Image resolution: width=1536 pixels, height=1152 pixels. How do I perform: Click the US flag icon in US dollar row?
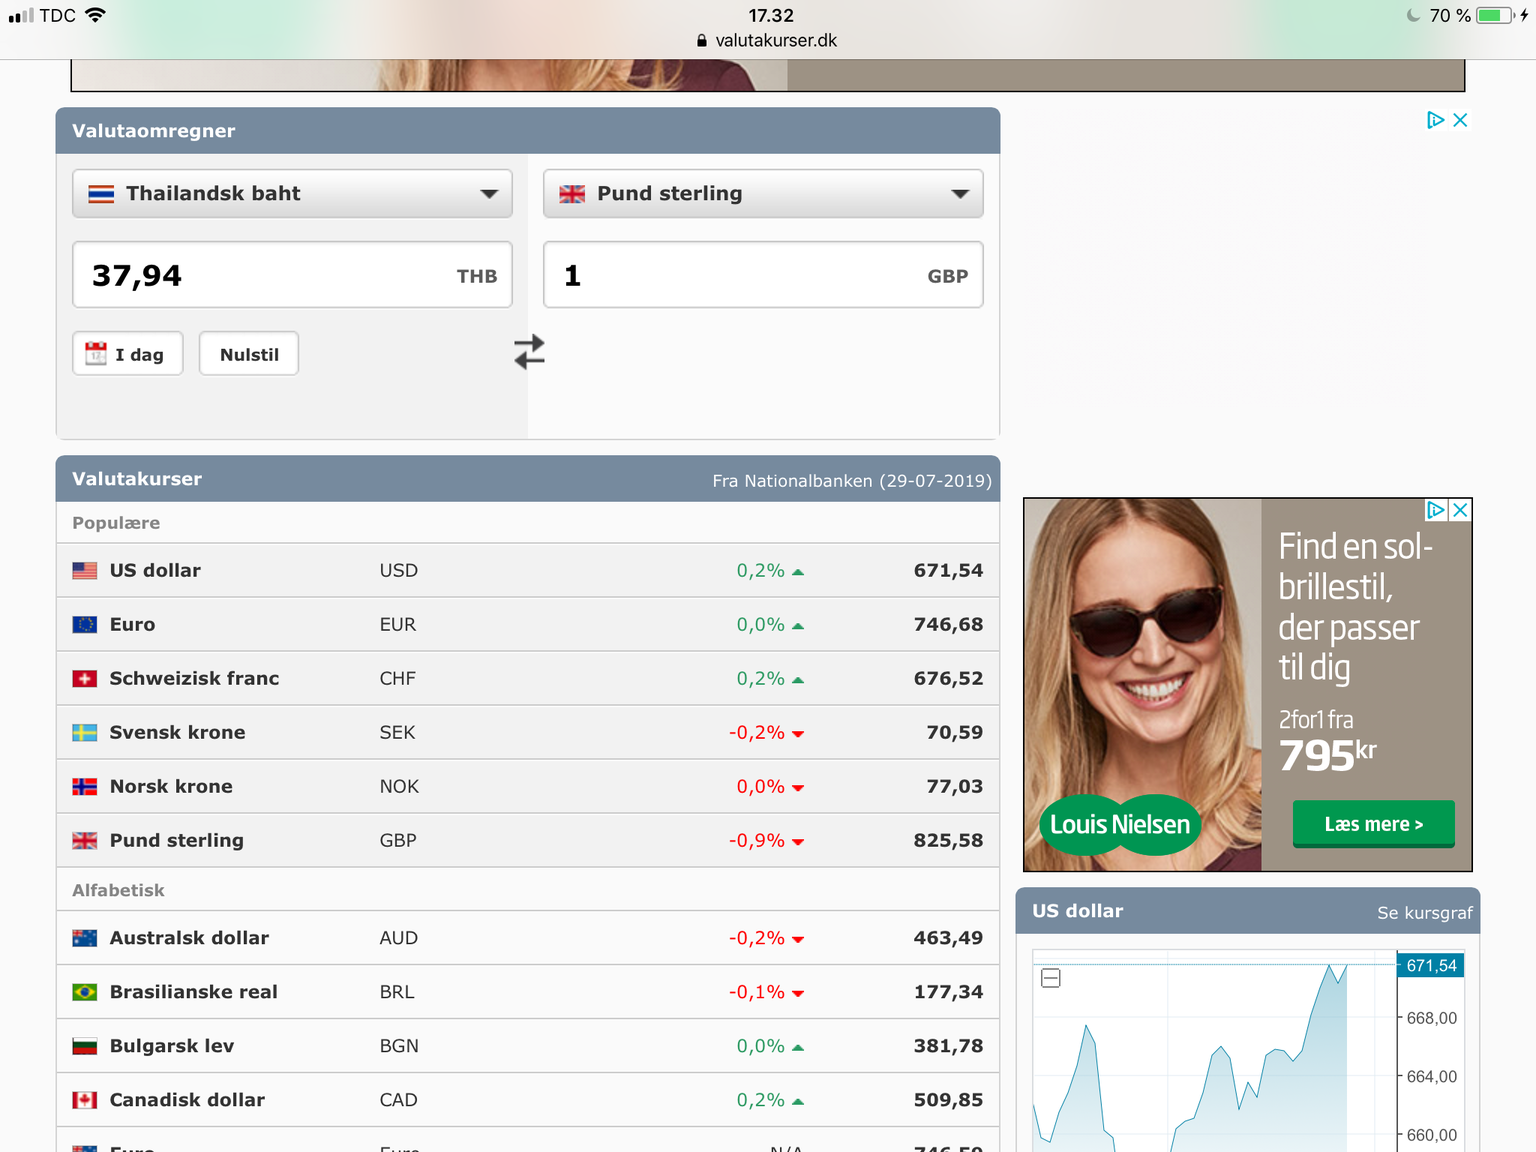85,570
